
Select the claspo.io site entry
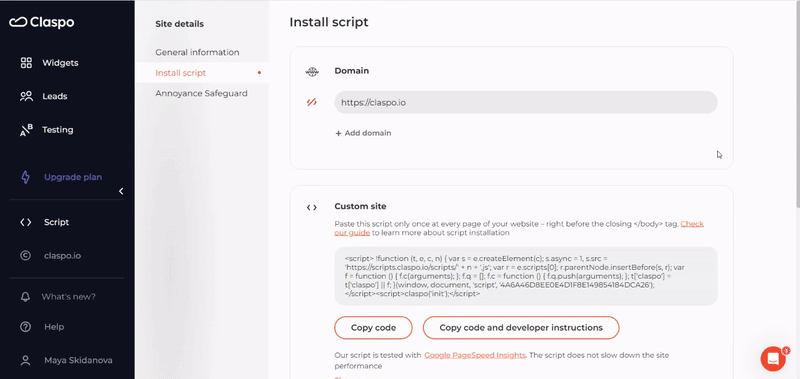pyautogui.click(x=62, y=256)
